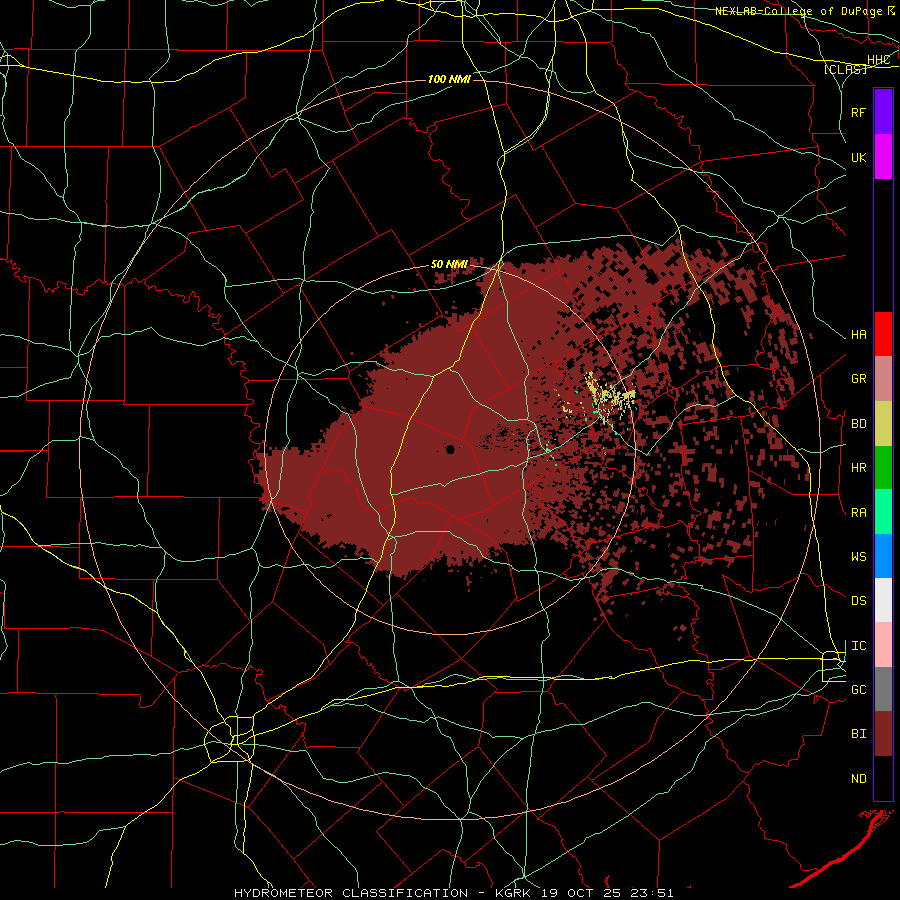Click the "[CLAS]" units label

click(845, 69)
